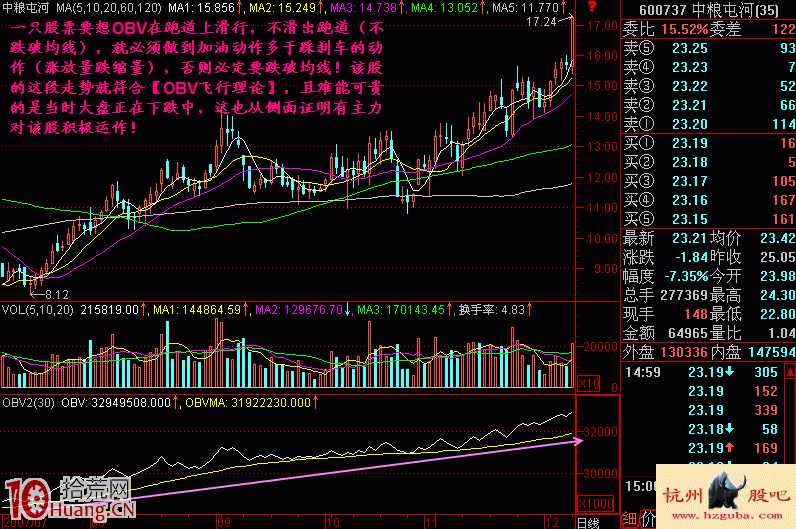
Task: Click the 最高 24.30 high price
Action: point(752,295)
